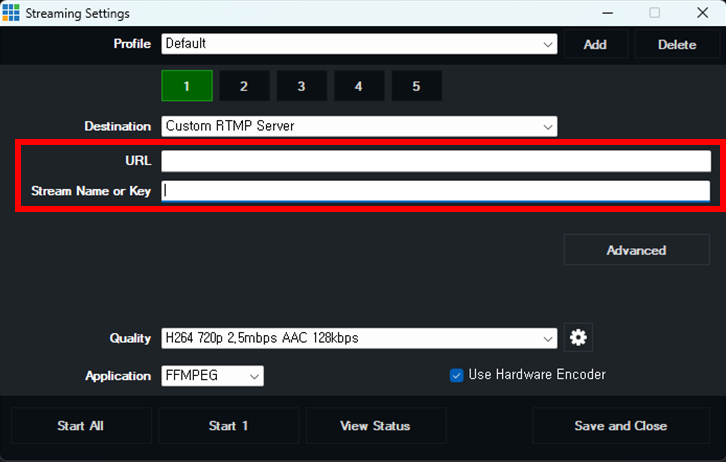The width and height of the screenshot is (726, 462).
Task: Open quality settings gear icon
Action: coord(577,338)
